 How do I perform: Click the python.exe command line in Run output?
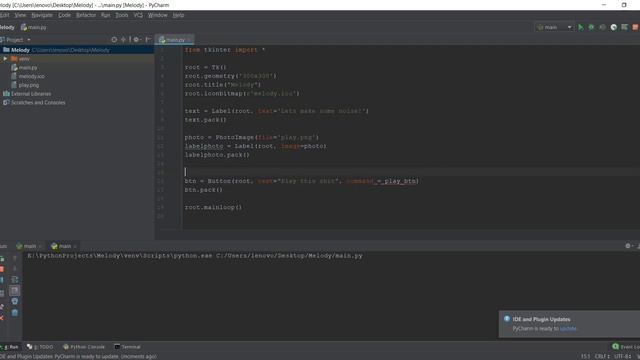195,256
